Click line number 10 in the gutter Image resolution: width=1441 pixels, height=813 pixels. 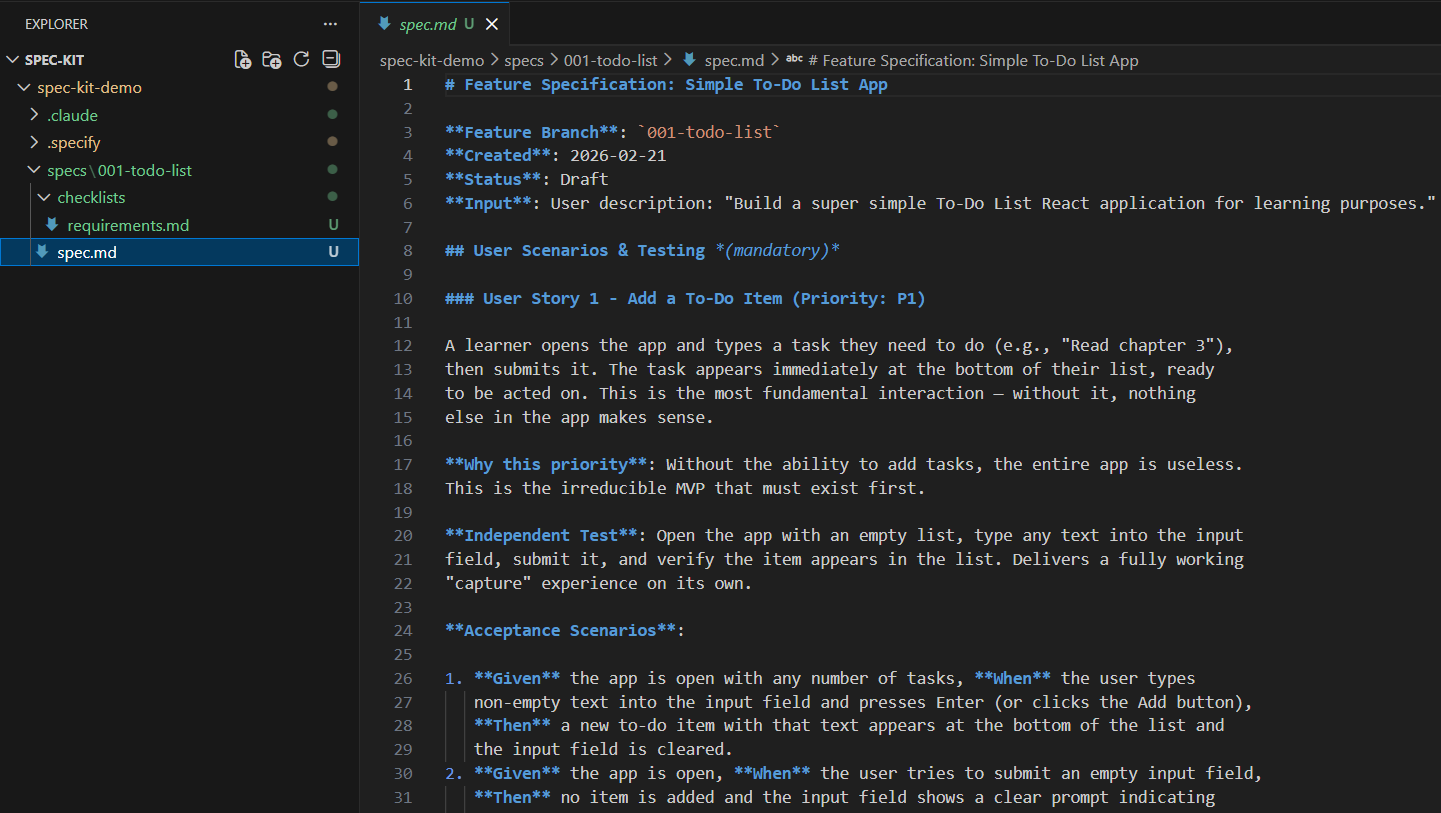coord(402,299)
